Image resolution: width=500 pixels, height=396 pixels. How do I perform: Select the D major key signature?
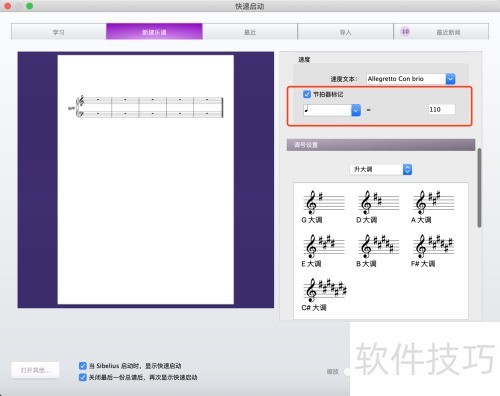coord(378,207)
